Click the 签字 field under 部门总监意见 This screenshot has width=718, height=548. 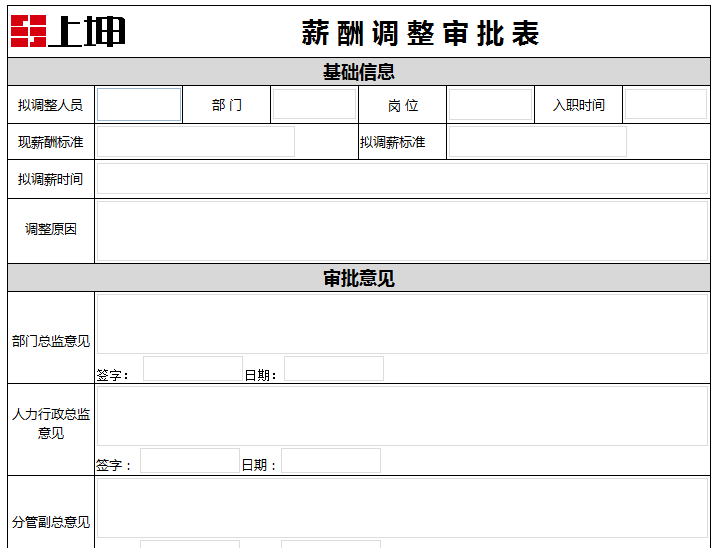point(193,369)
